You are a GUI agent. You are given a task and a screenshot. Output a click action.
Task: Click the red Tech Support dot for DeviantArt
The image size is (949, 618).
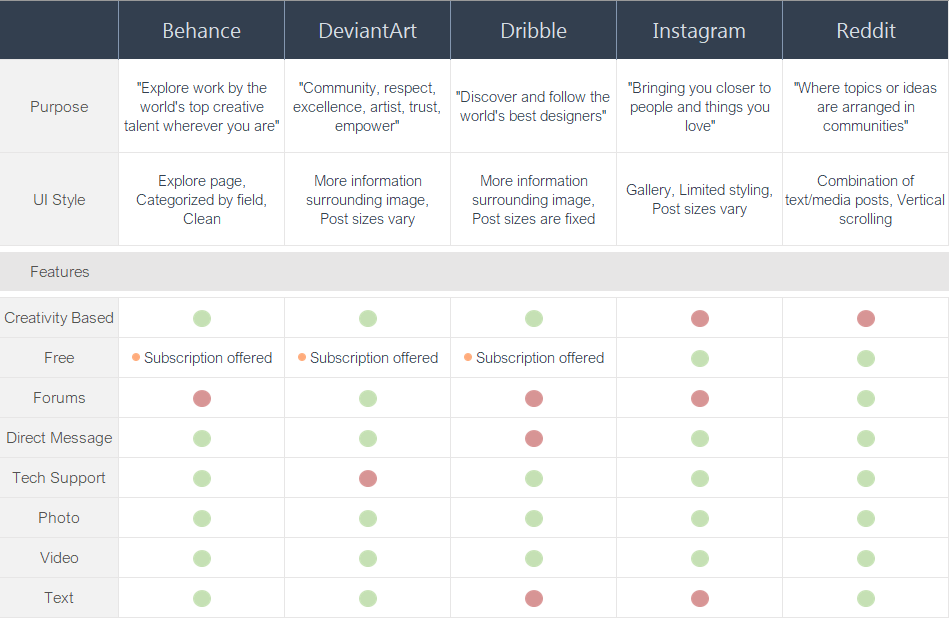coord(368,478)
